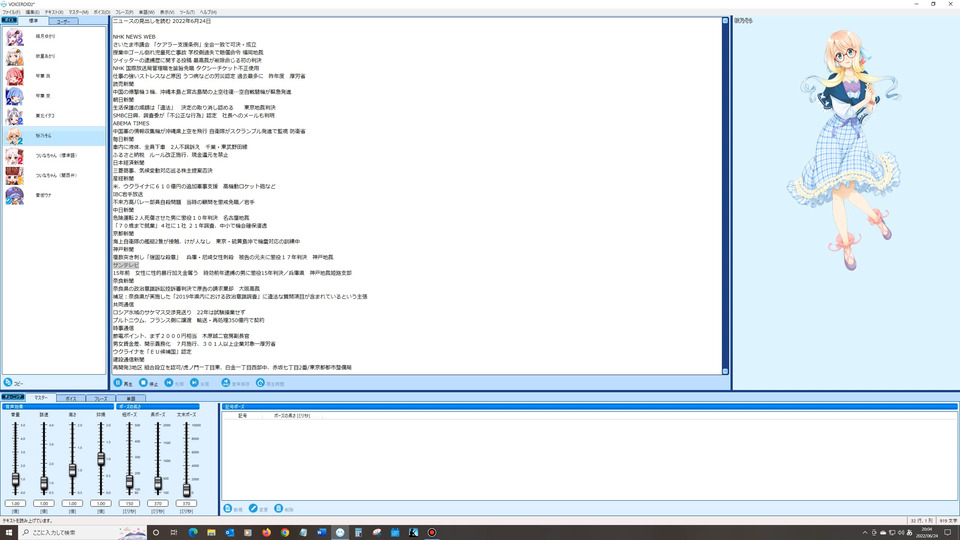This screenshot has width=960, height=540.
Task: Switch to the ボイス tuning tab
Action: (70, 399)
